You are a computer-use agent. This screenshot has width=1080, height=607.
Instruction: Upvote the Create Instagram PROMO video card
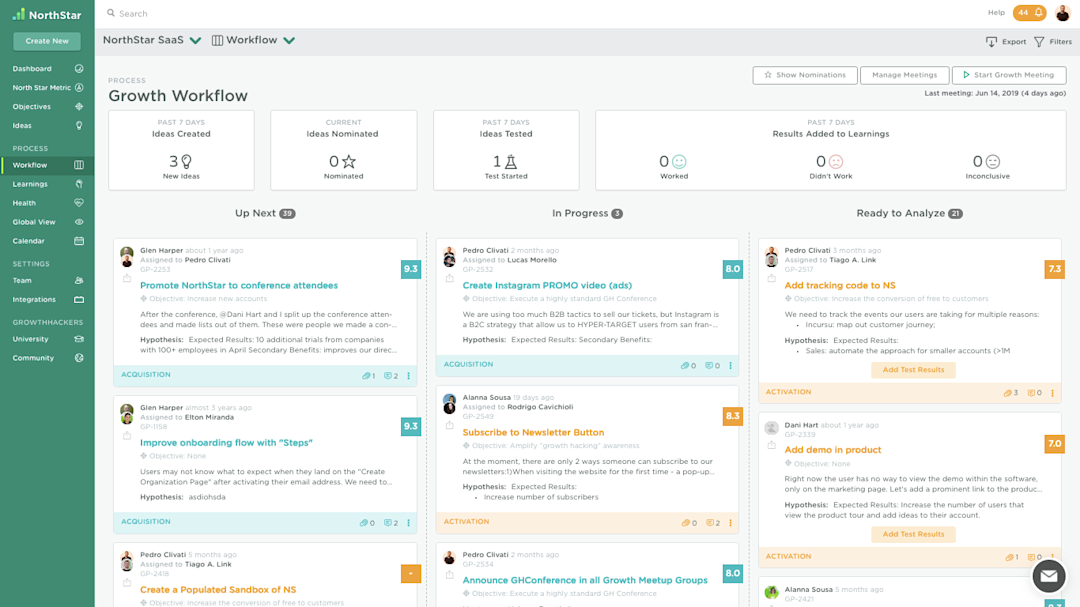tap(449, 278)
